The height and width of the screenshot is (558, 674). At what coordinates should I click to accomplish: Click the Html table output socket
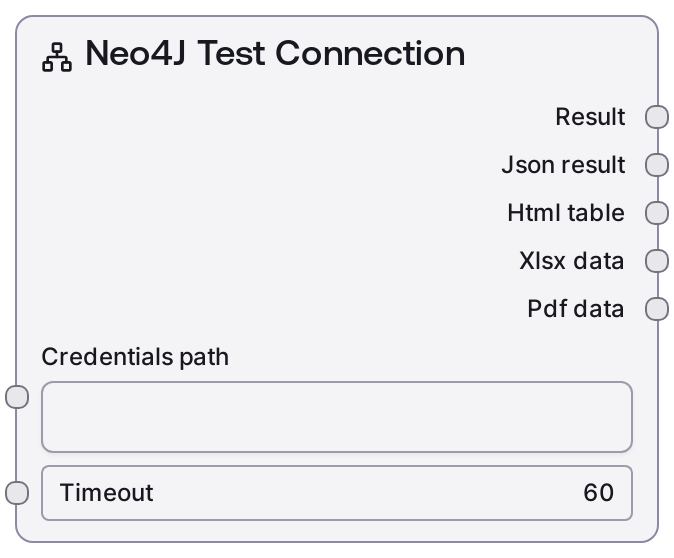pyautogui.click(x=657, y=213)
